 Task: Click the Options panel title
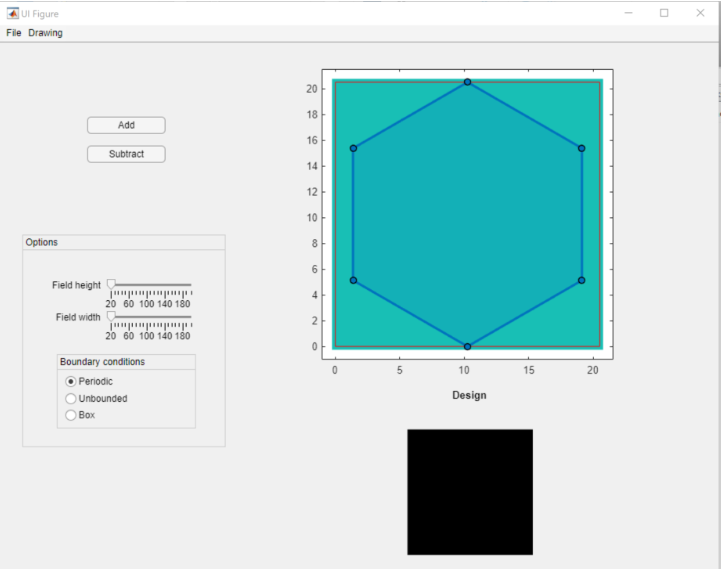(41, 242)
